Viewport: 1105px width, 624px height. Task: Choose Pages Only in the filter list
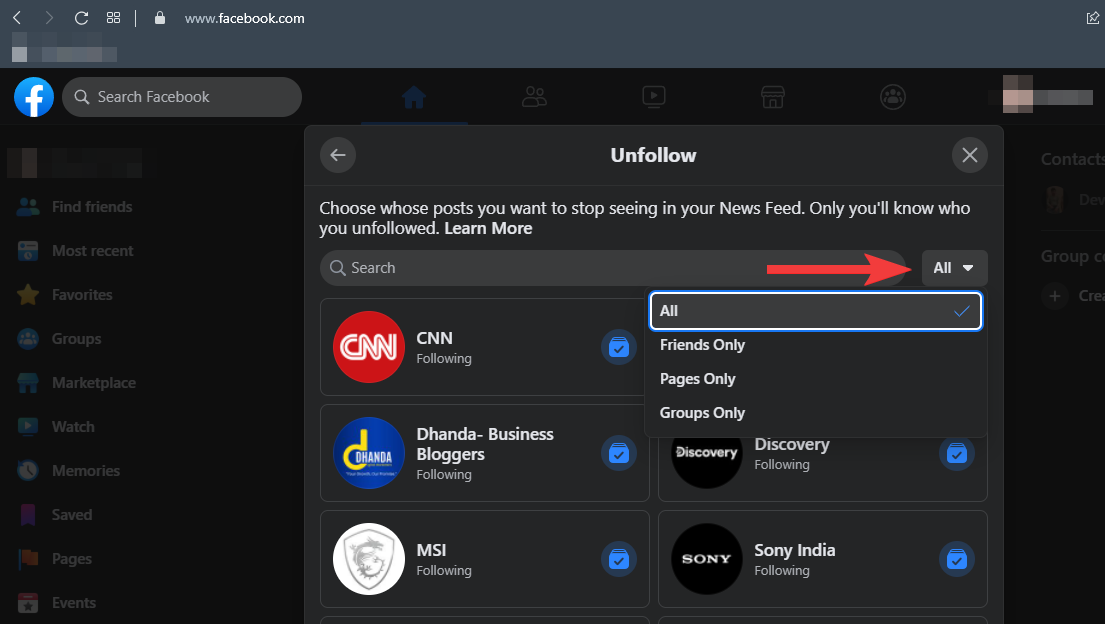pos(697,379)
